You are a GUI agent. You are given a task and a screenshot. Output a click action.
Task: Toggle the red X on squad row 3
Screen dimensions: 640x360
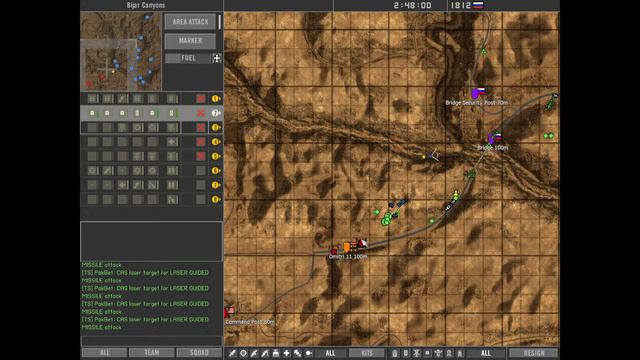click(x=200, y=127)
